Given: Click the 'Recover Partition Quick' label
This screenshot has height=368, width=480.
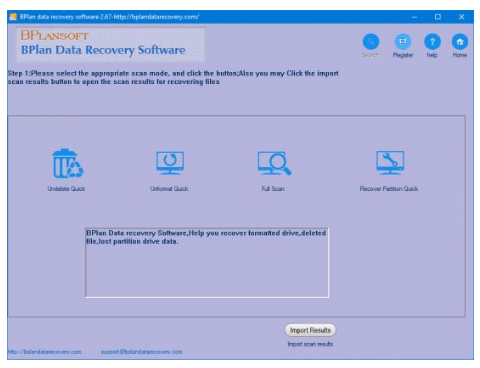Looking at the screenshot, I should [389, 189].
